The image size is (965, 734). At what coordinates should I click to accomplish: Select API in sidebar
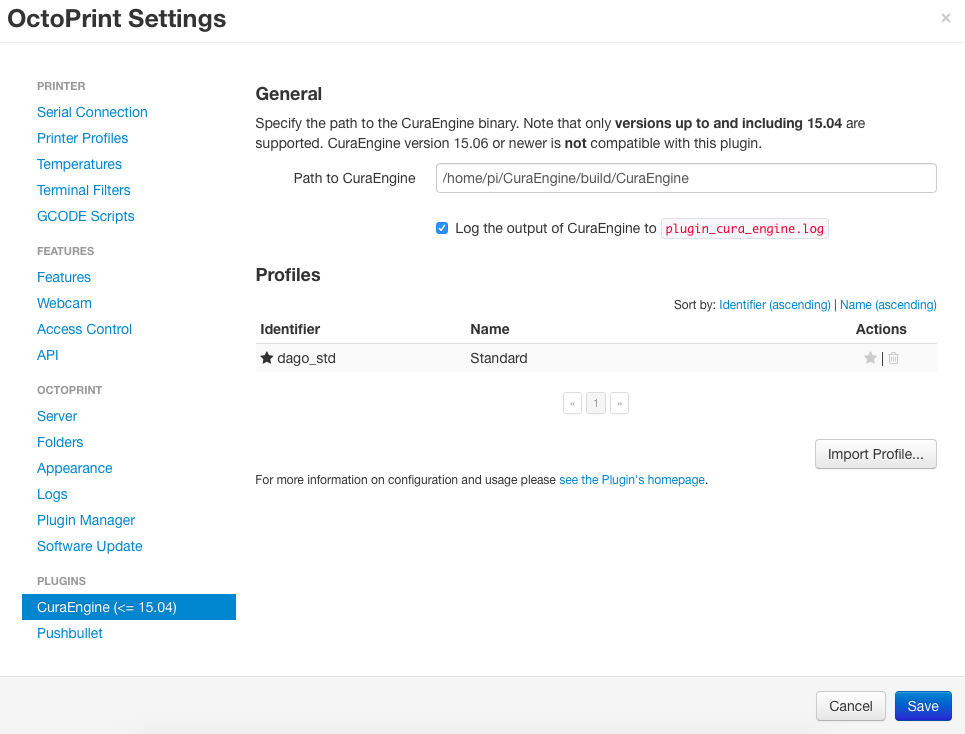point(47,355)
